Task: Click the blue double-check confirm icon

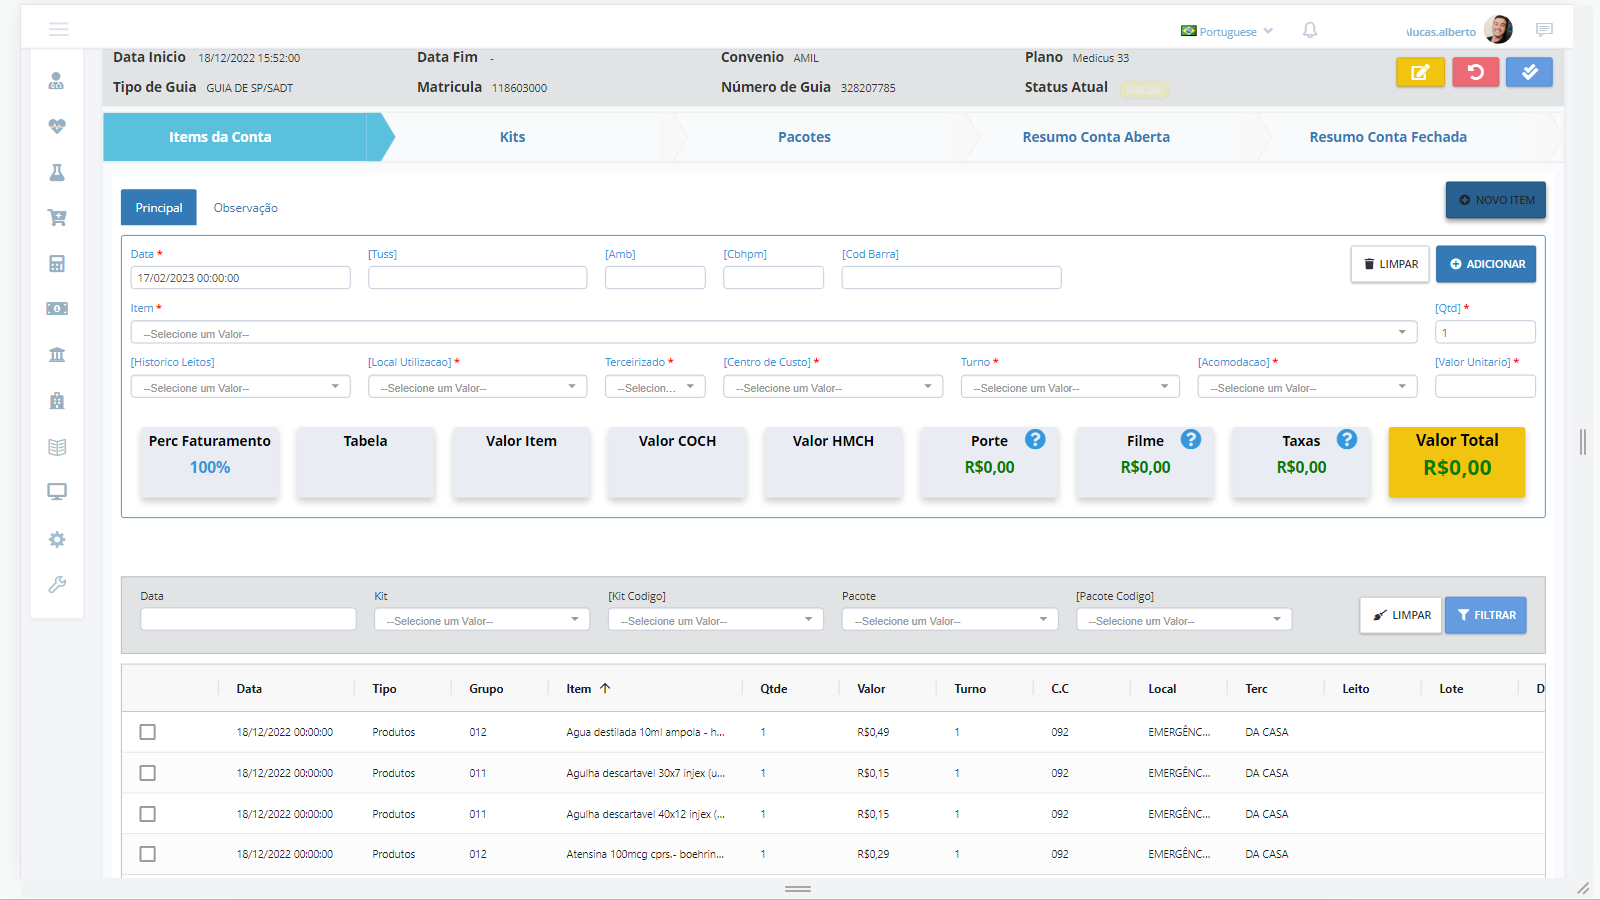Action: click(1529, 72)
